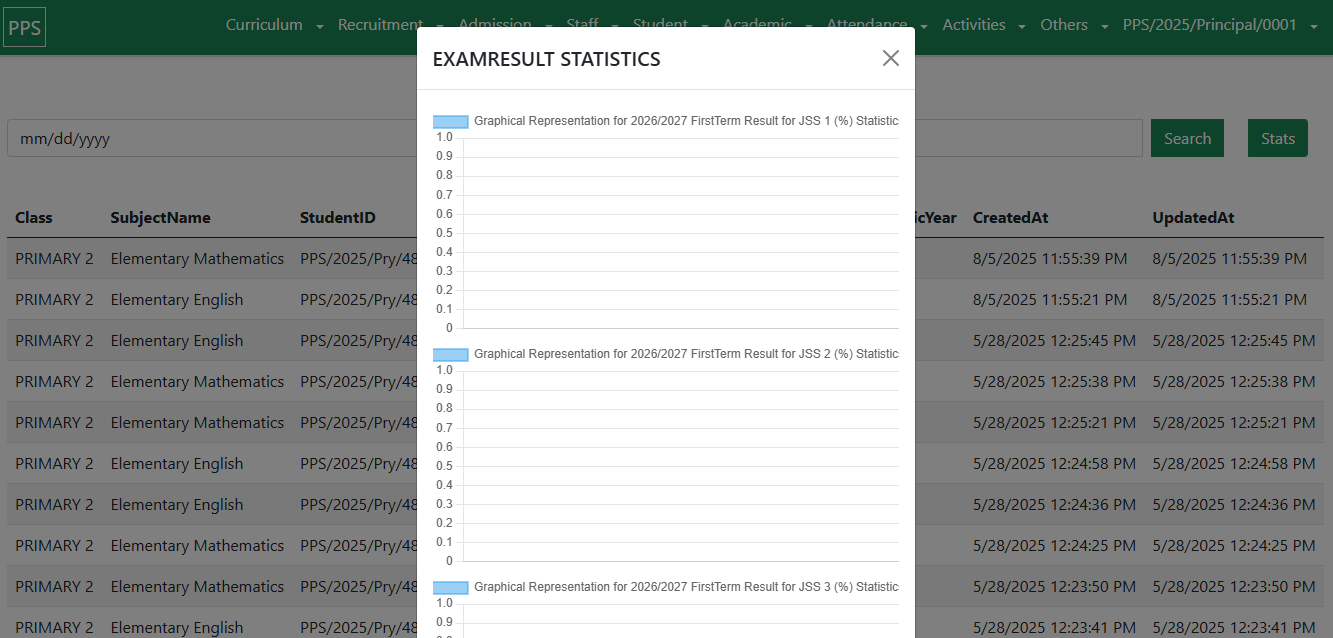Image resolution: width=1333 pixels, height=638 pixels.
Task: Toggle JSS 3 chart legend swatch
Action: click(450, 588)
